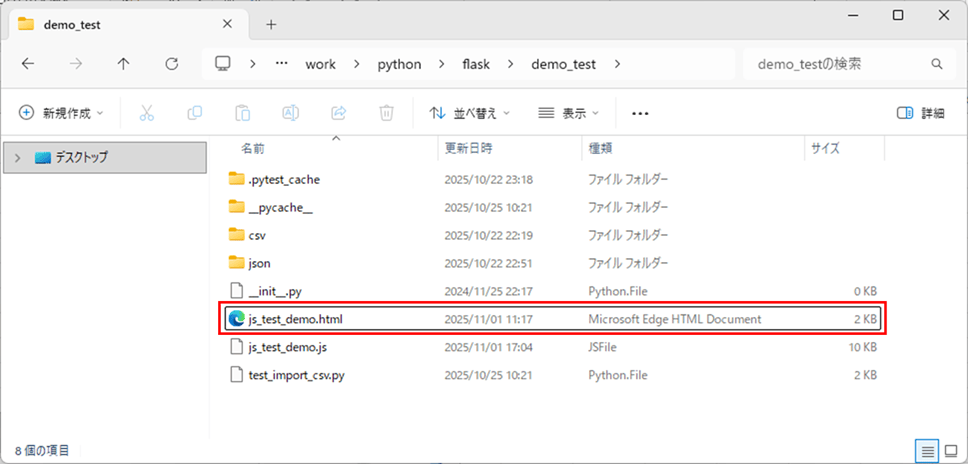Expand chevron between python and flask
Screen dimensions: 968x464
click(442, 64)
